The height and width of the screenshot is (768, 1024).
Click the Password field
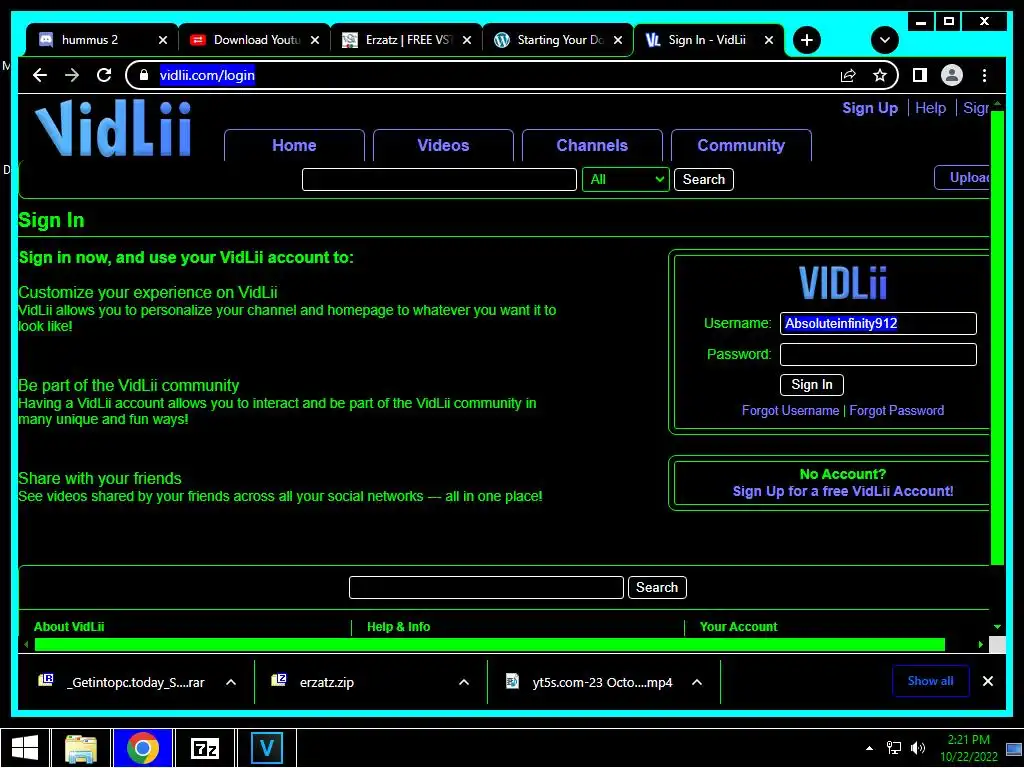click(878, 355)
